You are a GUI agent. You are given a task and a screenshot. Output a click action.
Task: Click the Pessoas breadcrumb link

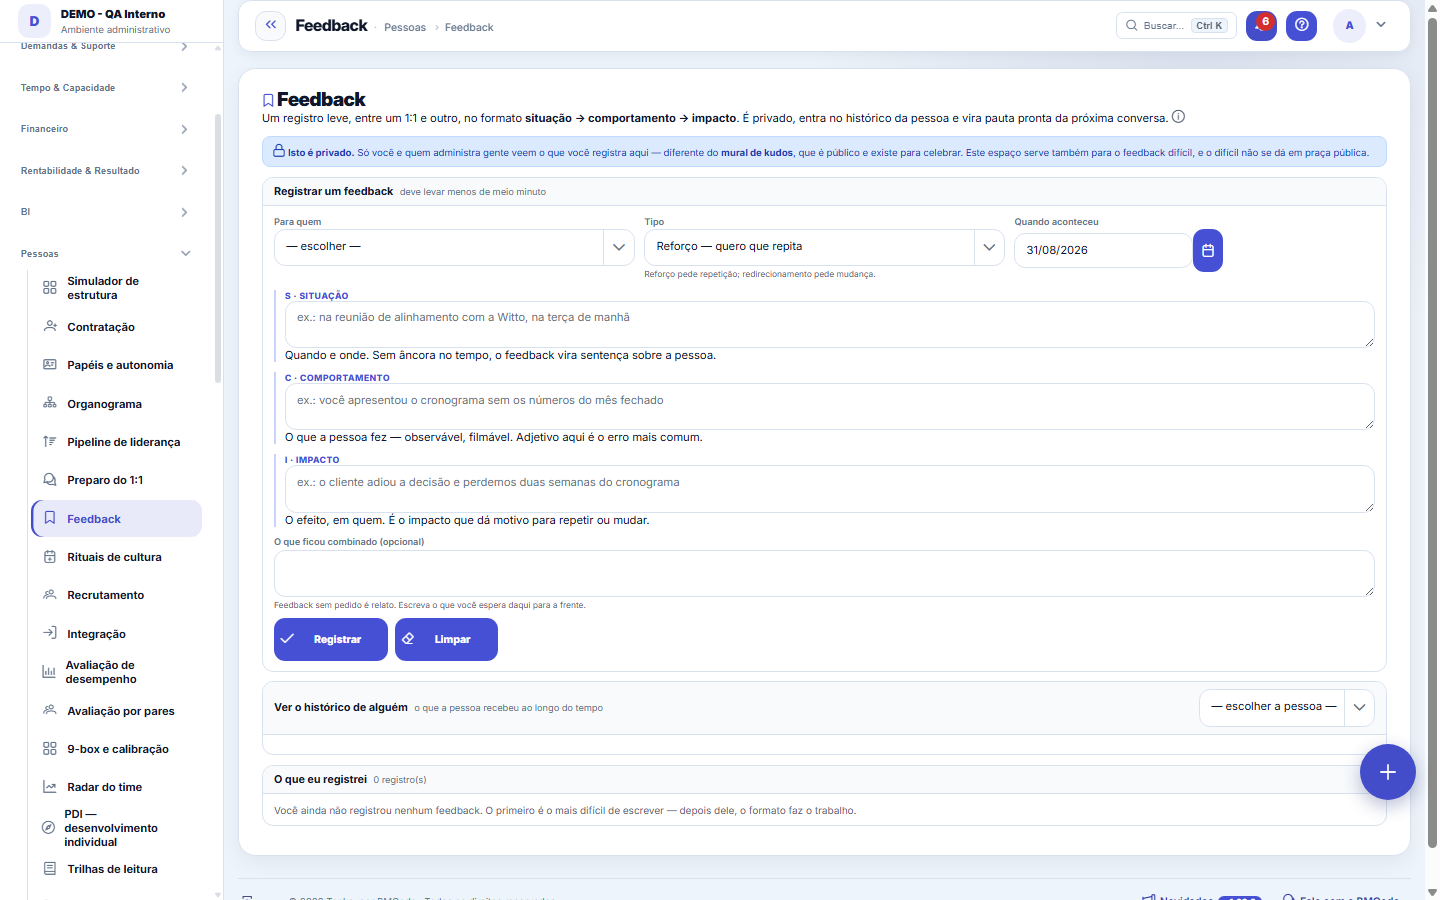point(405,27)
